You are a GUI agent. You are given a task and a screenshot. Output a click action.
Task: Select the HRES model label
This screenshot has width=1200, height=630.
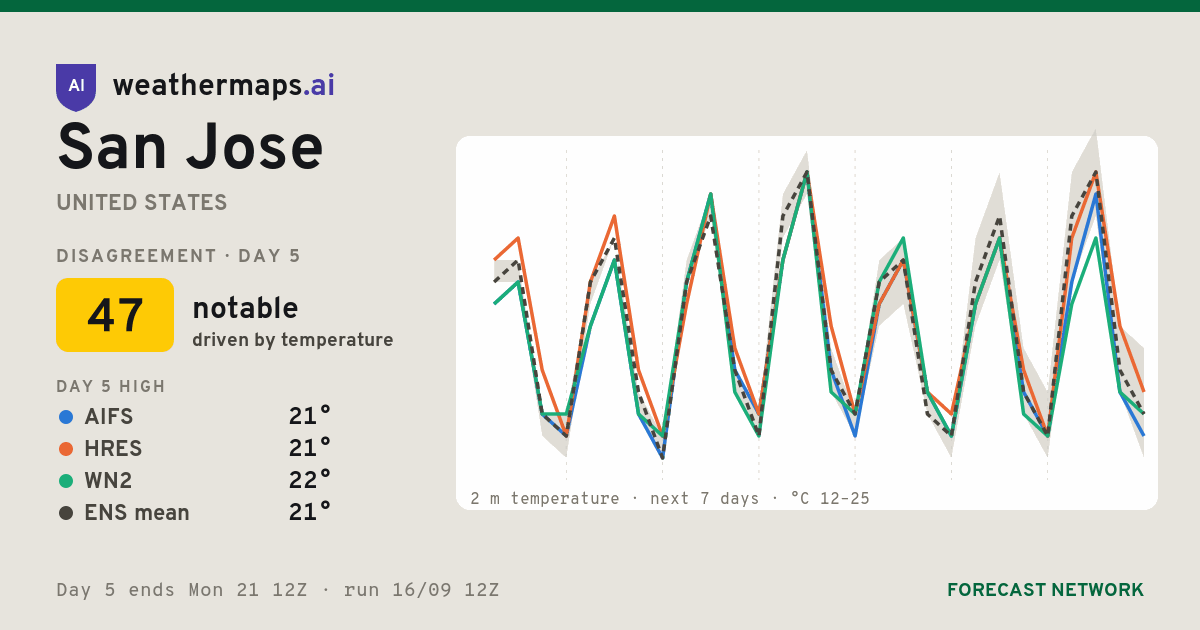click(113, 449)
